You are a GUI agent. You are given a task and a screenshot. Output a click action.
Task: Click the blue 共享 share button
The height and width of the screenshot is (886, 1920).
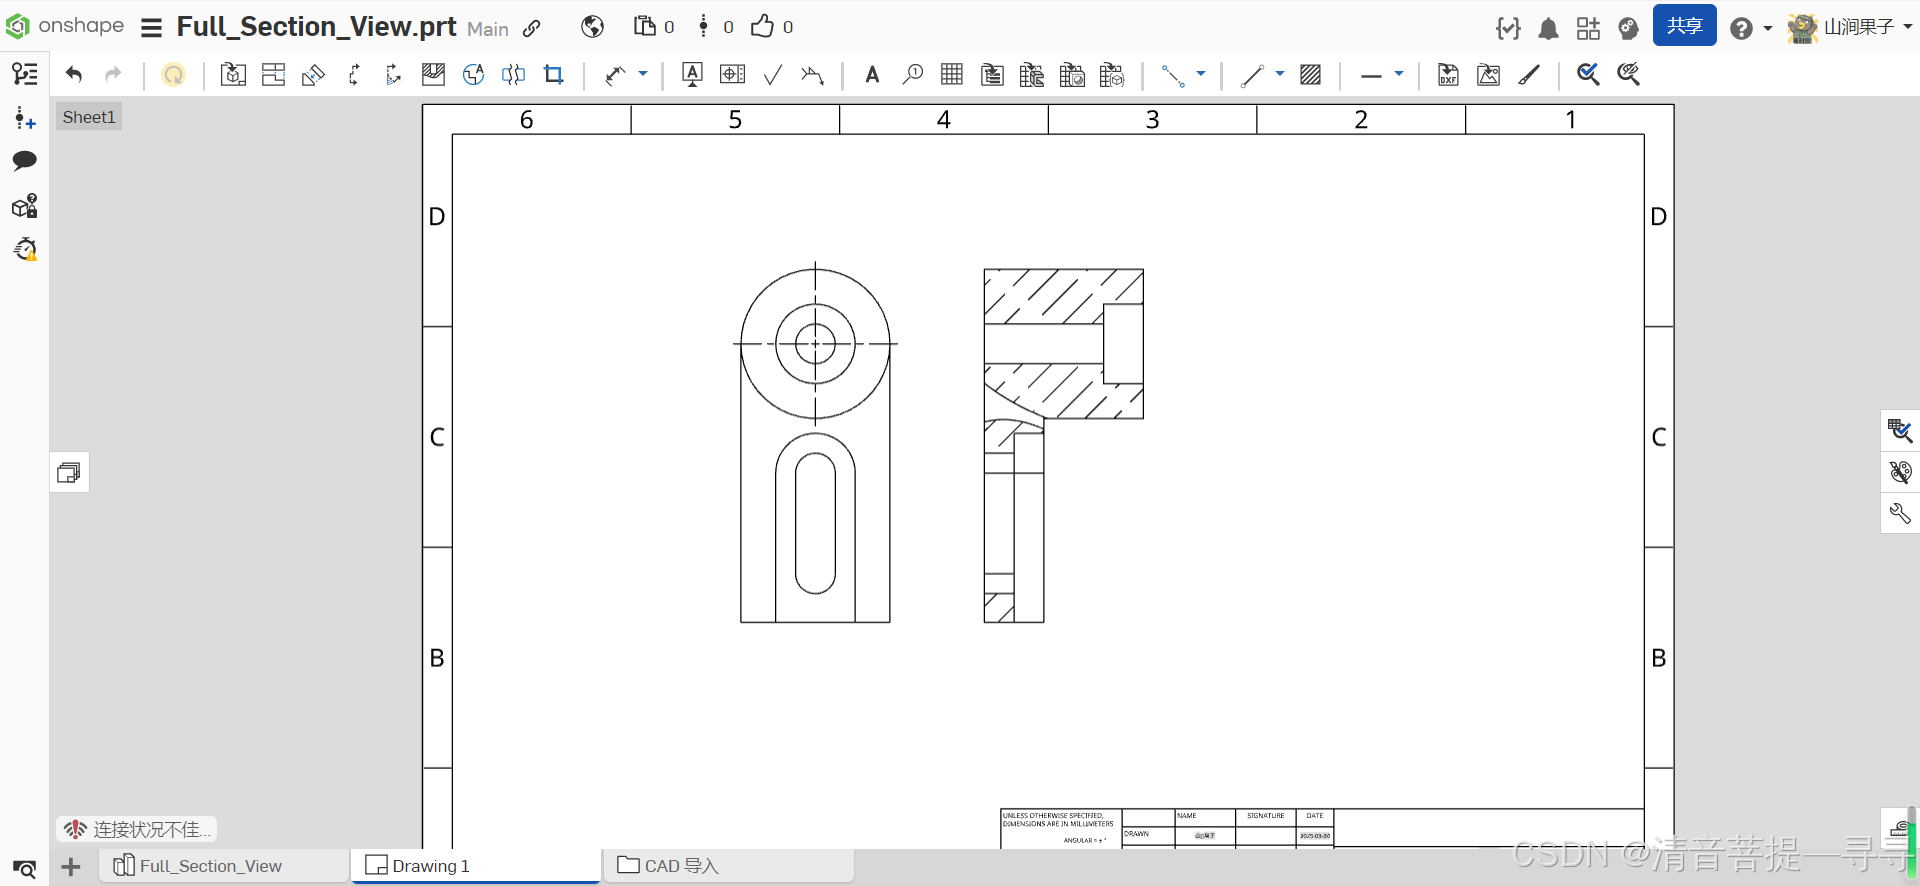(x=1685, y=25)
